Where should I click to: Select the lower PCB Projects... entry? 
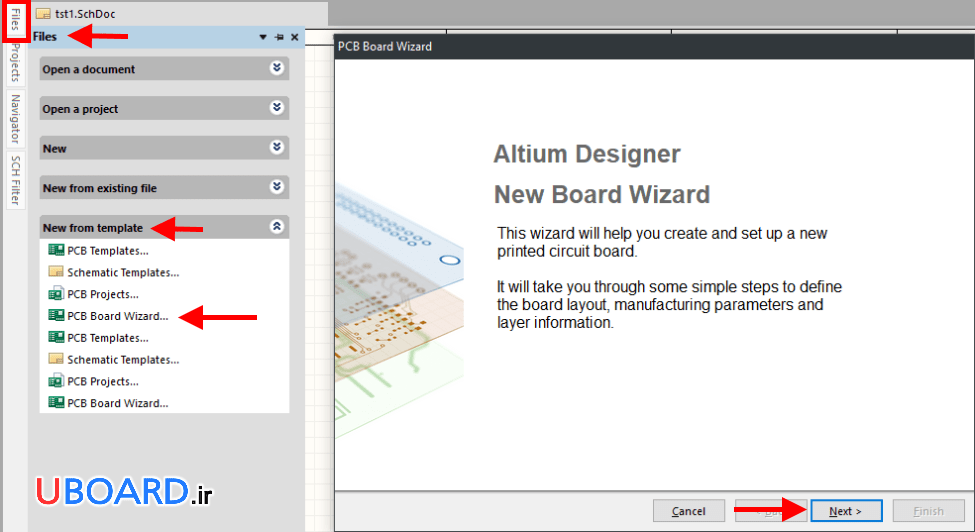[102, 381]
